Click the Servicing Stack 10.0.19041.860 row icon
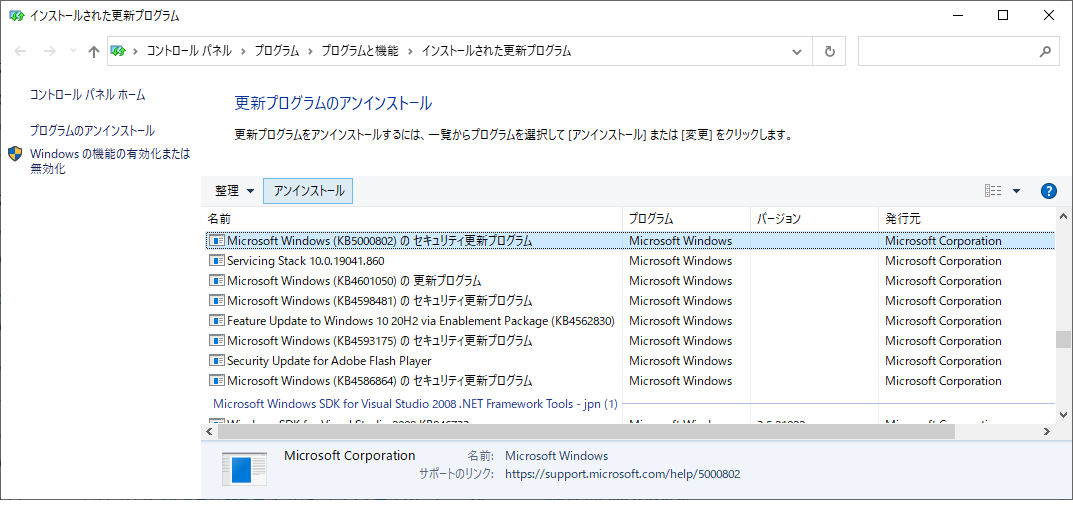Viewport: 1073px width, 522px height. coord(217,261)
